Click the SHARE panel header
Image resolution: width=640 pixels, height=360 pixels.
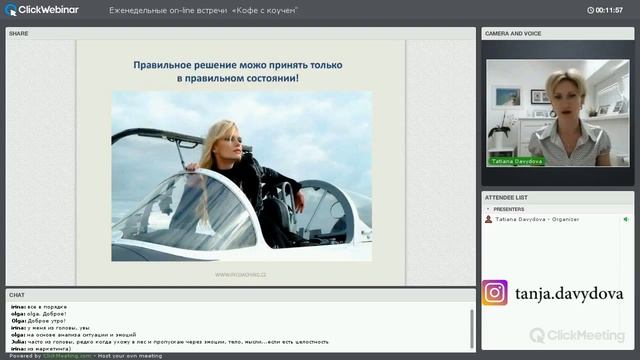point(241,33)
